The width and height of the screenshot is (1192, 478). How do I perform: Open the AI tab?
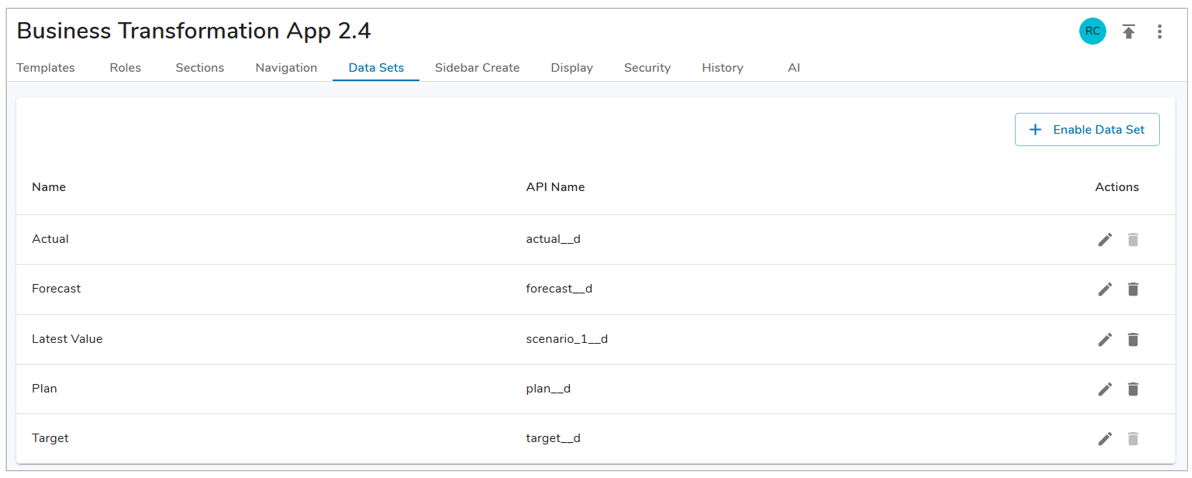[x=793, y=68]
